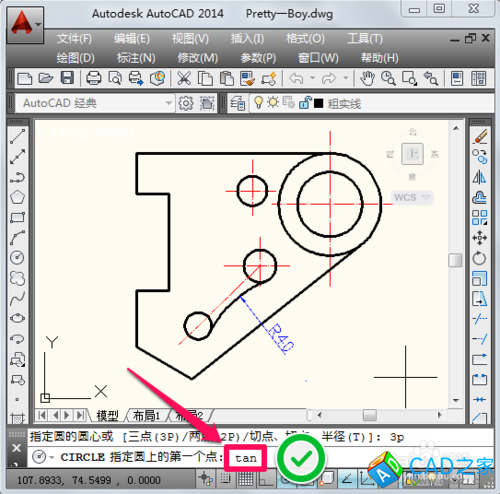
Task: Select the Polygon drawing tool
Action: (x=17, y=197)
